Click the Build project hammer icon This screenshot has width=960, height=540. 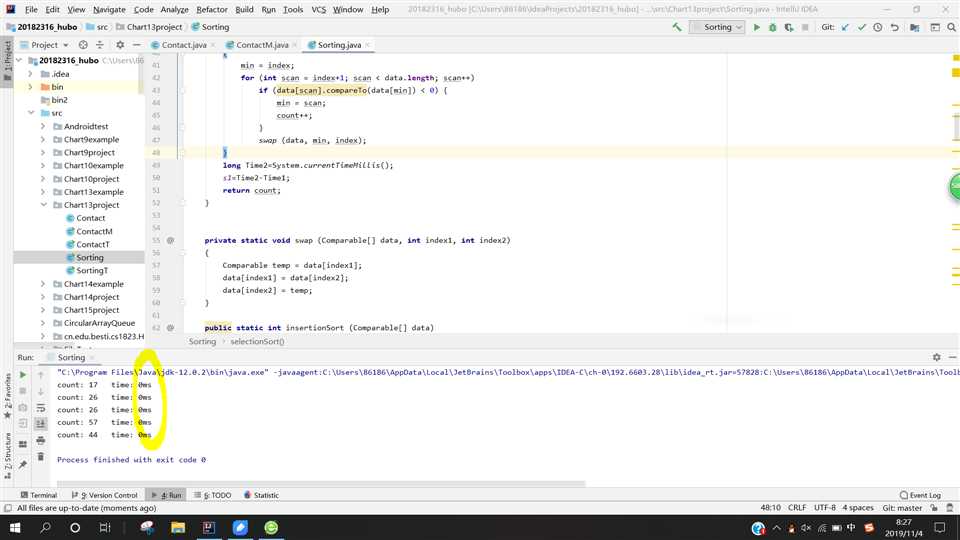677,27
